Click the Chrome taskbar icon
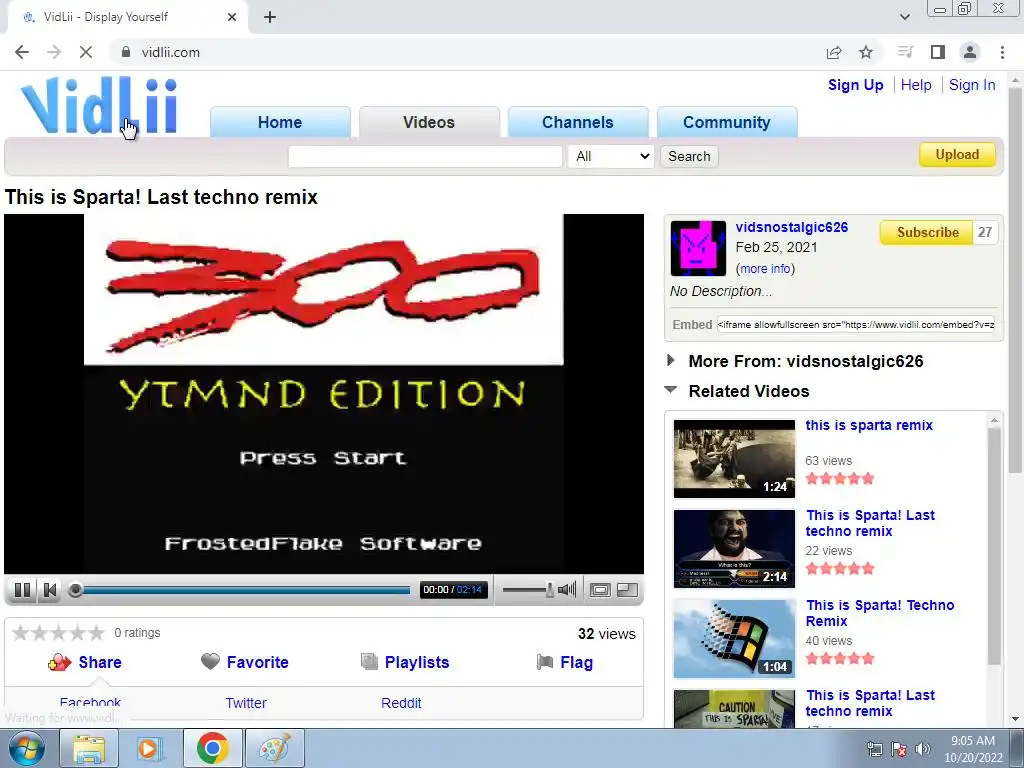 212,748
